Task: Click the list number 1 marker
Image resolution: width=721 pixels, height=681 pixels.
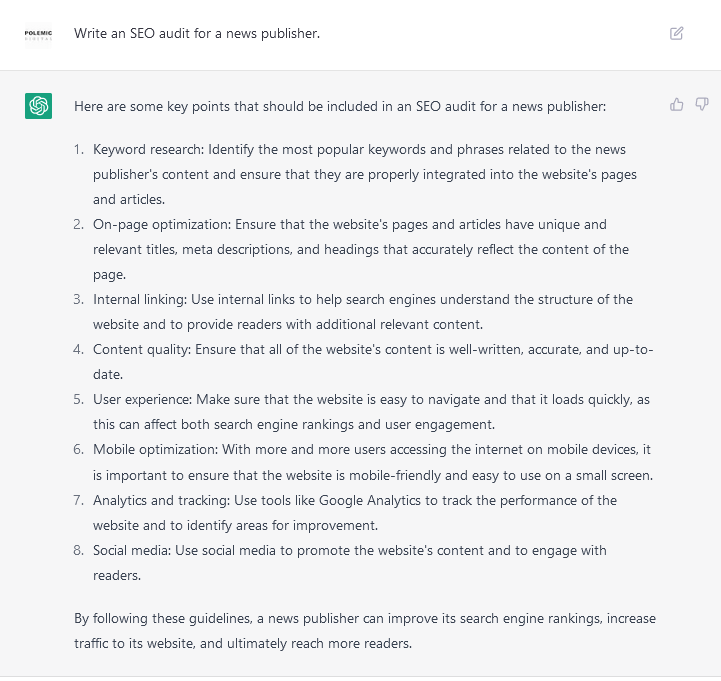Action: 79,150
